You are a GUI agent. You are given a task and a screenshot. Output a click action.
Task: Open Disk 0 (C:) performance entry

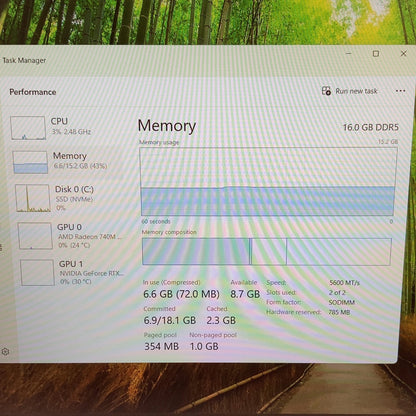pos(74,189)
